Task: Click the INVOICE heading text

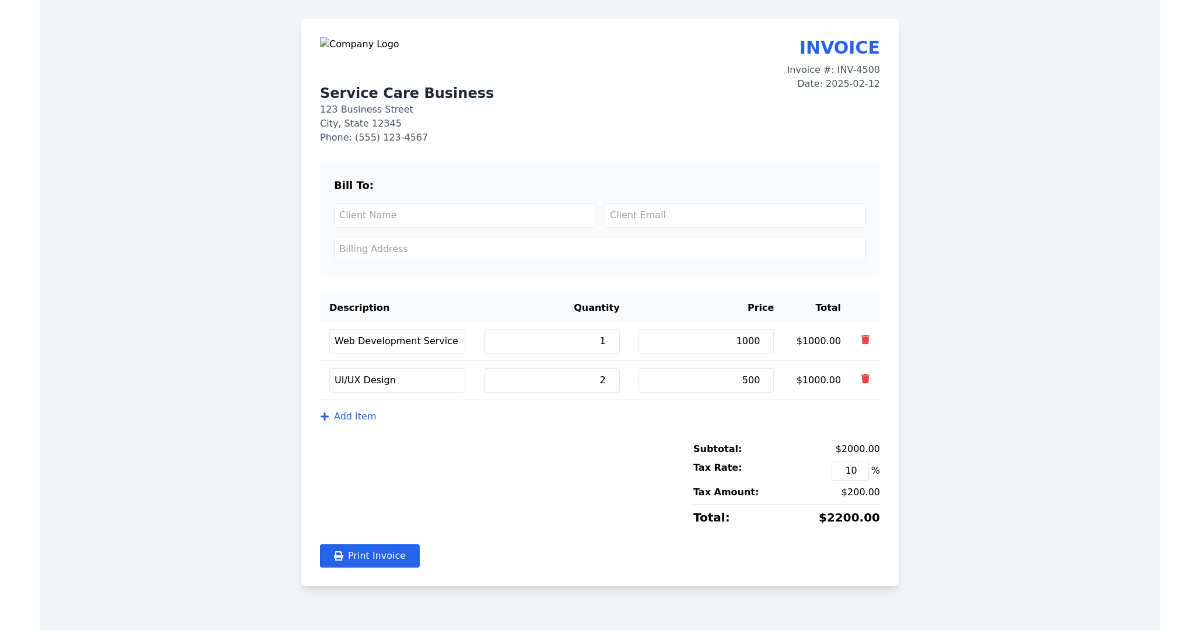Action: pos(839,47)
